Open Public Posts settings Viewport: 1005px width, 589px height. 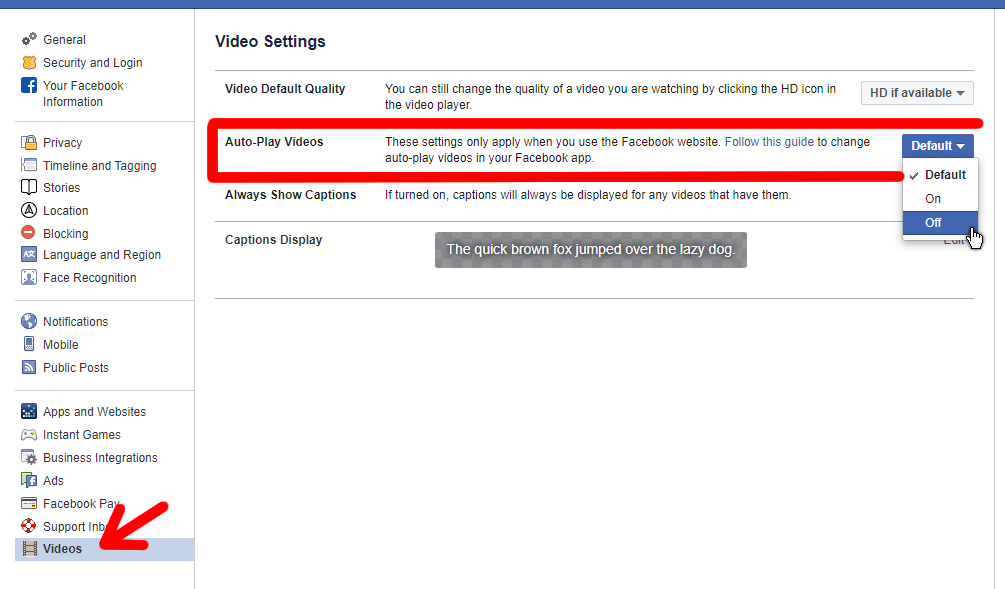[76, 368]
